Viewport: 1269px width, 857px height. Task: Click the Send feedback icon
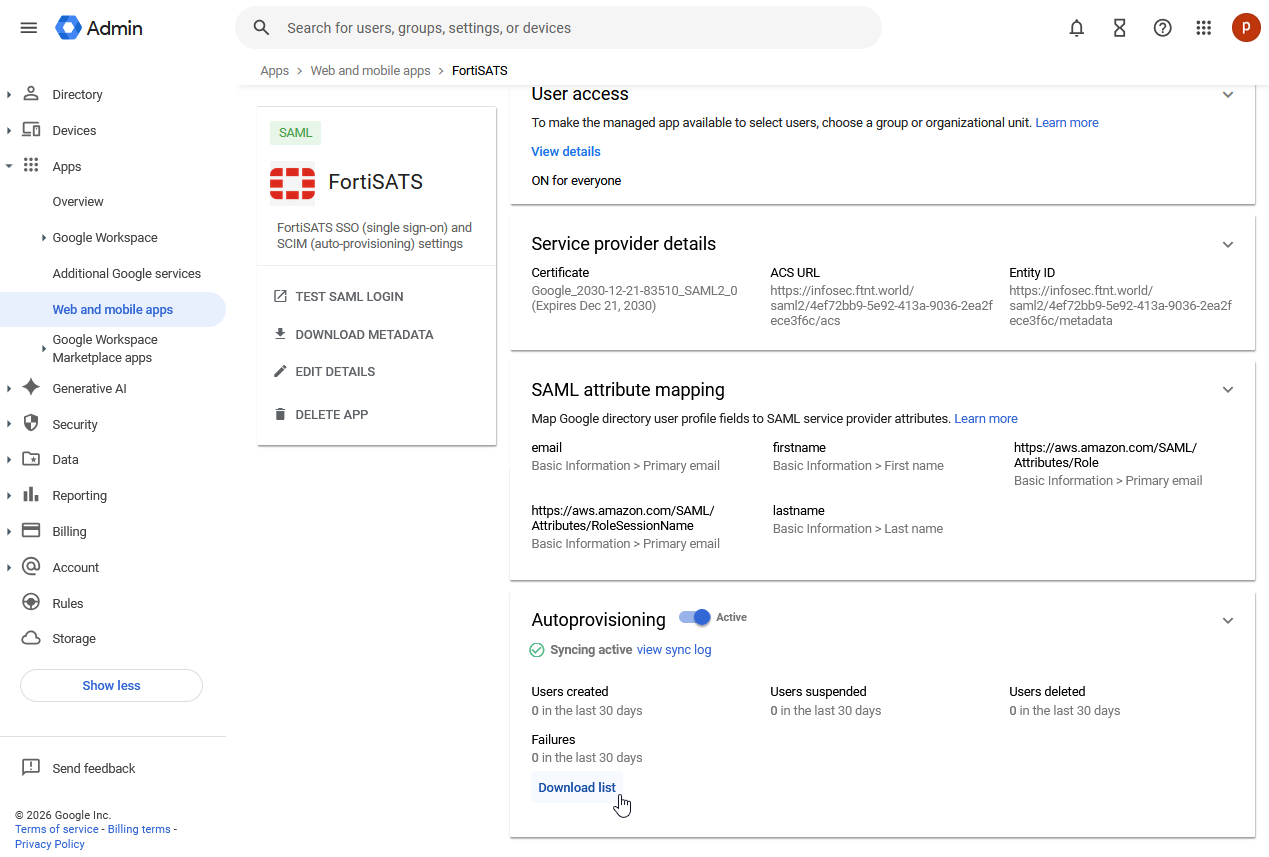[31, 768]
